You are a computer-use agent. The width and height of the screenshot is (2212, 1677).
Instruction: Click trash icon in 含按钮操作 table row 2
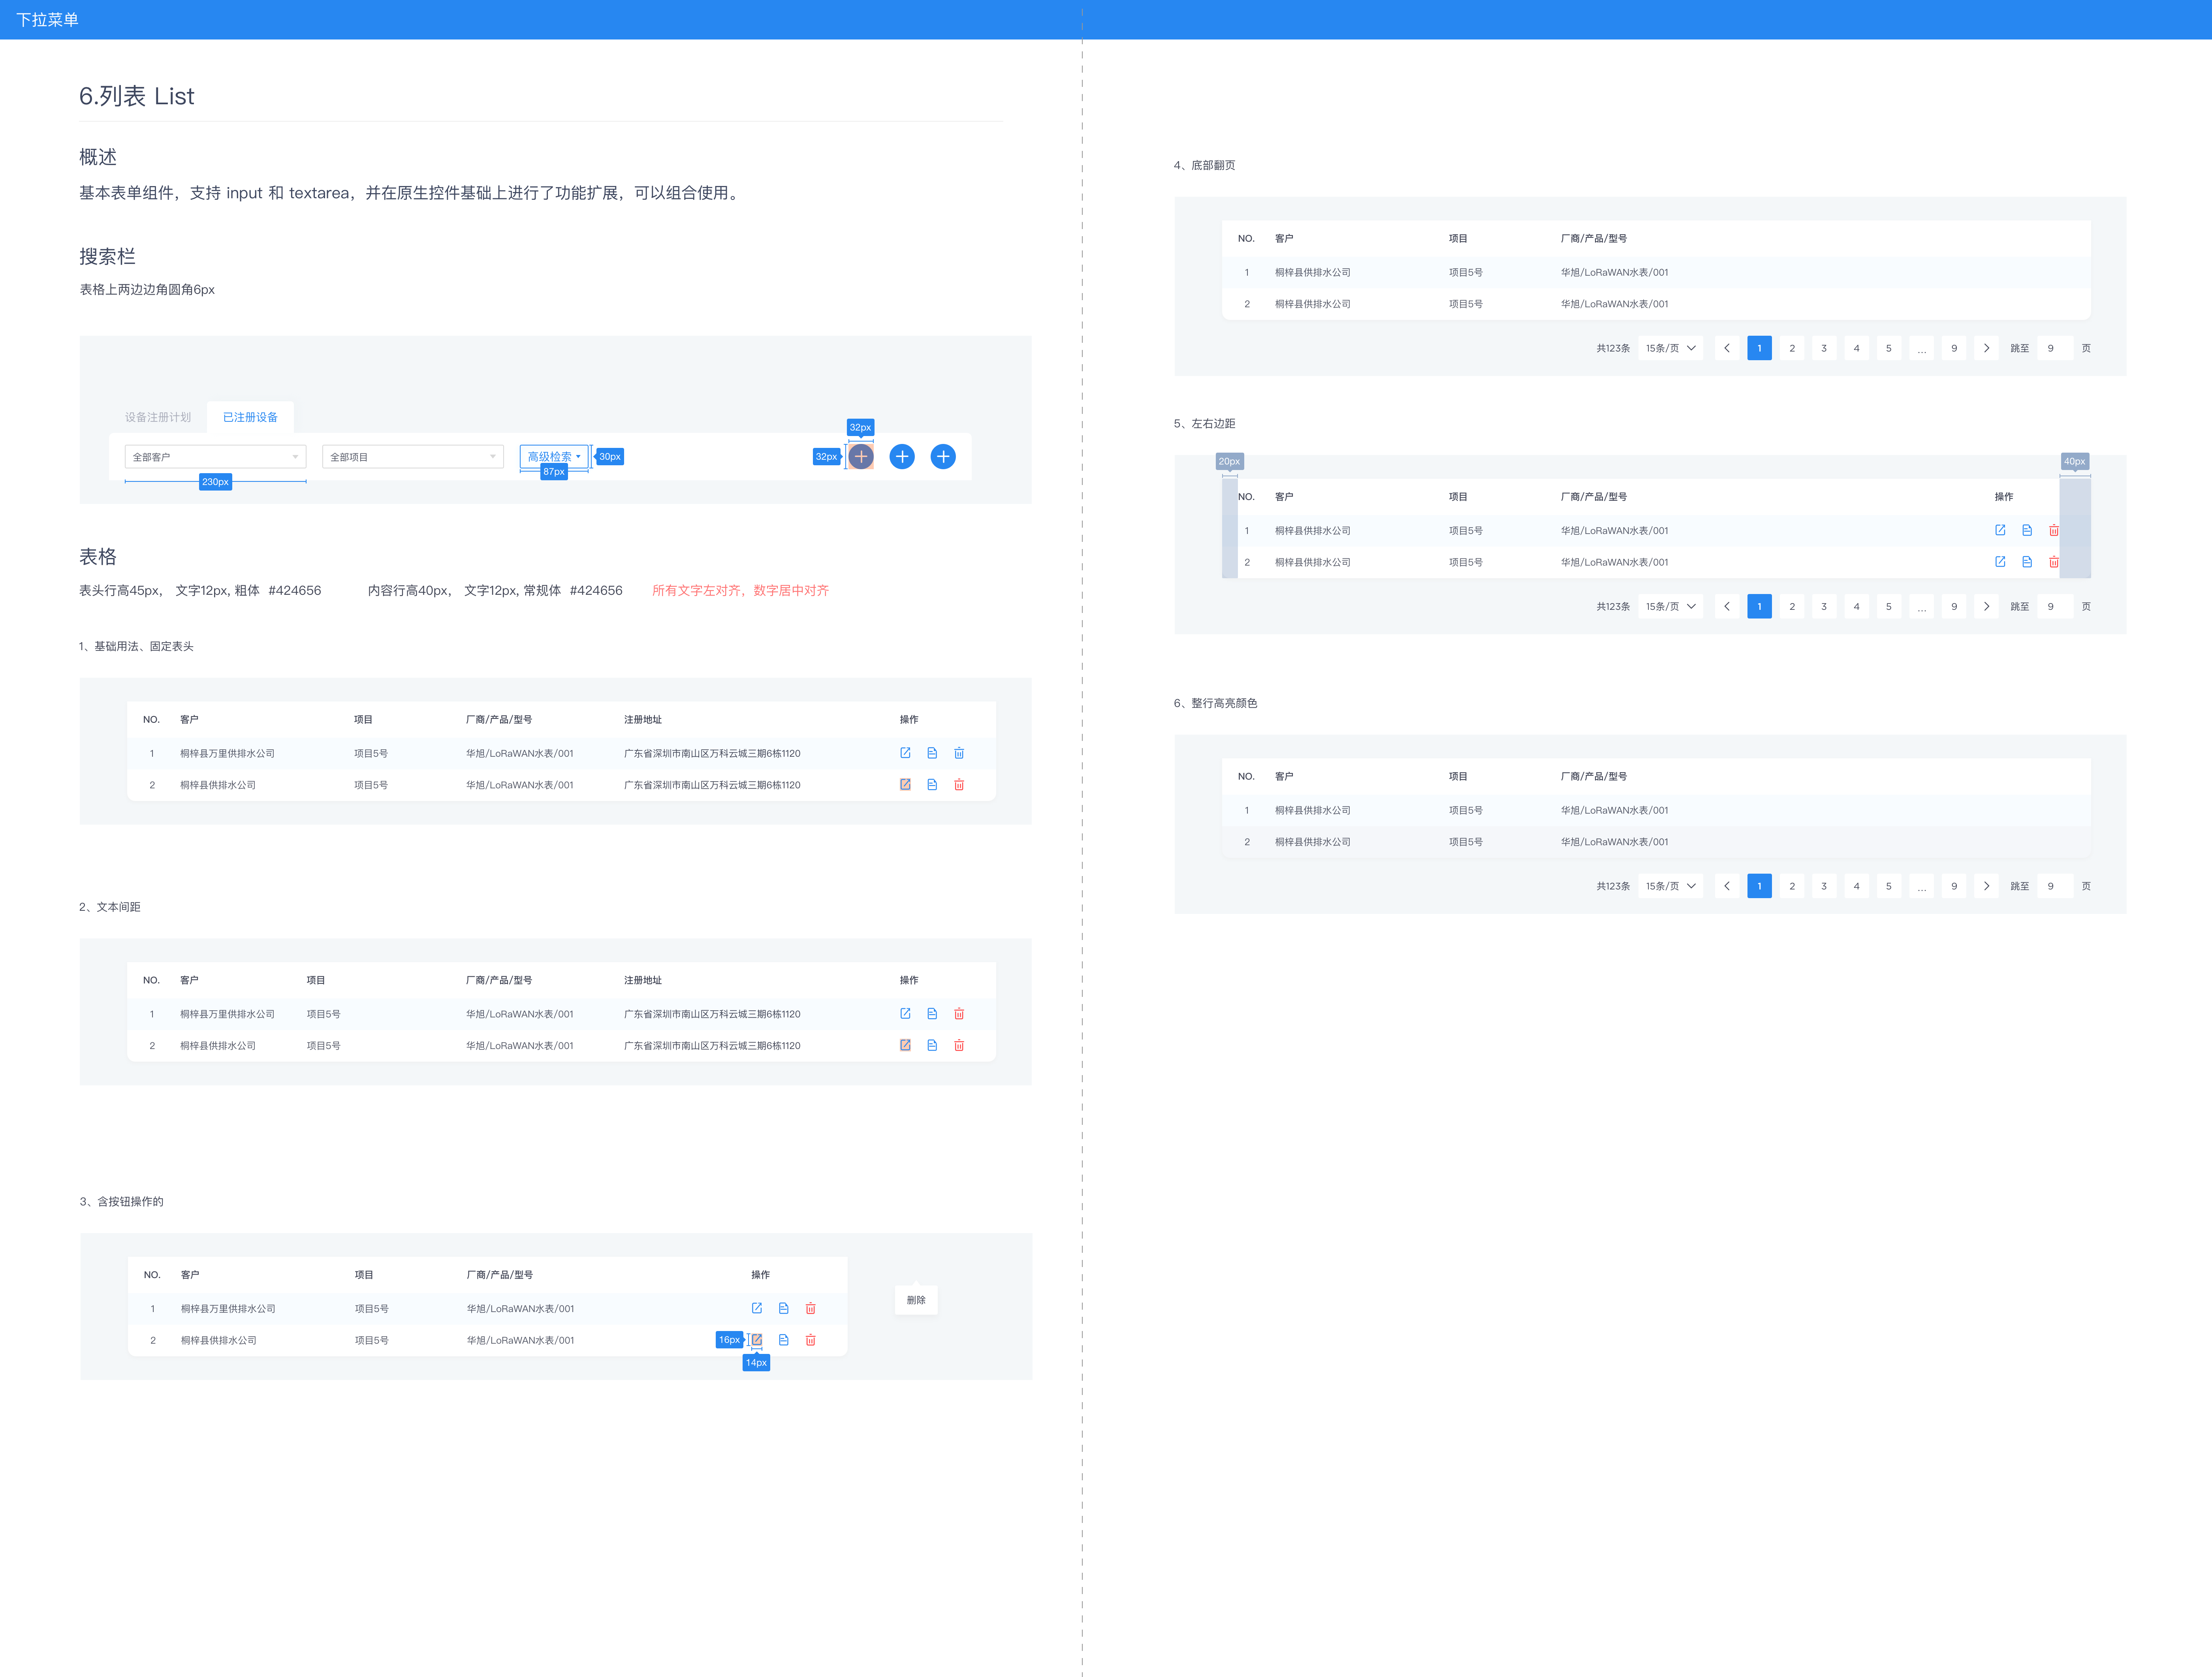click(811, 1340)
